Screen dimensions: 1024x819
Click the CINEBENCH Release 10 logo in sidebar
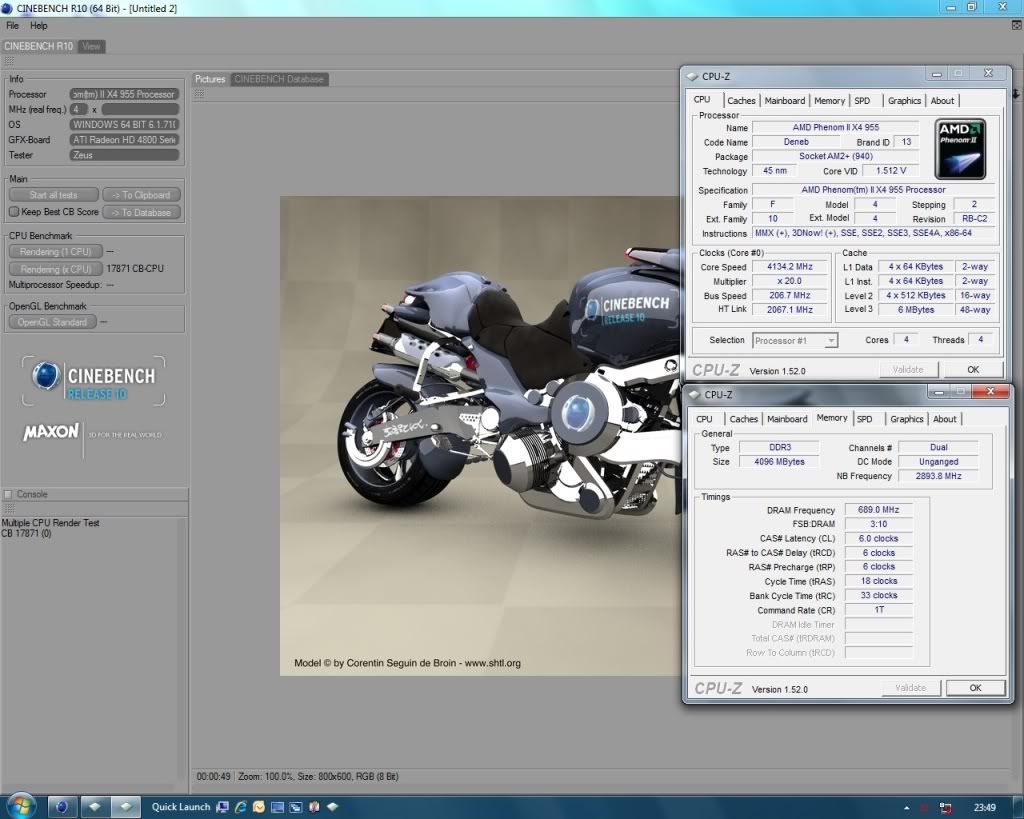point(93,381)
